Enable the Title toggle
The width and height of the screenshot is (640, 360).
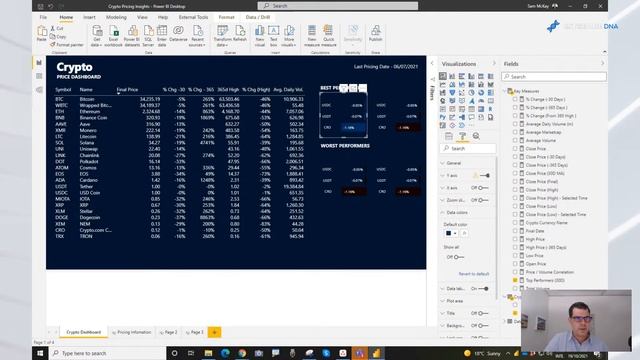(483, 313)
